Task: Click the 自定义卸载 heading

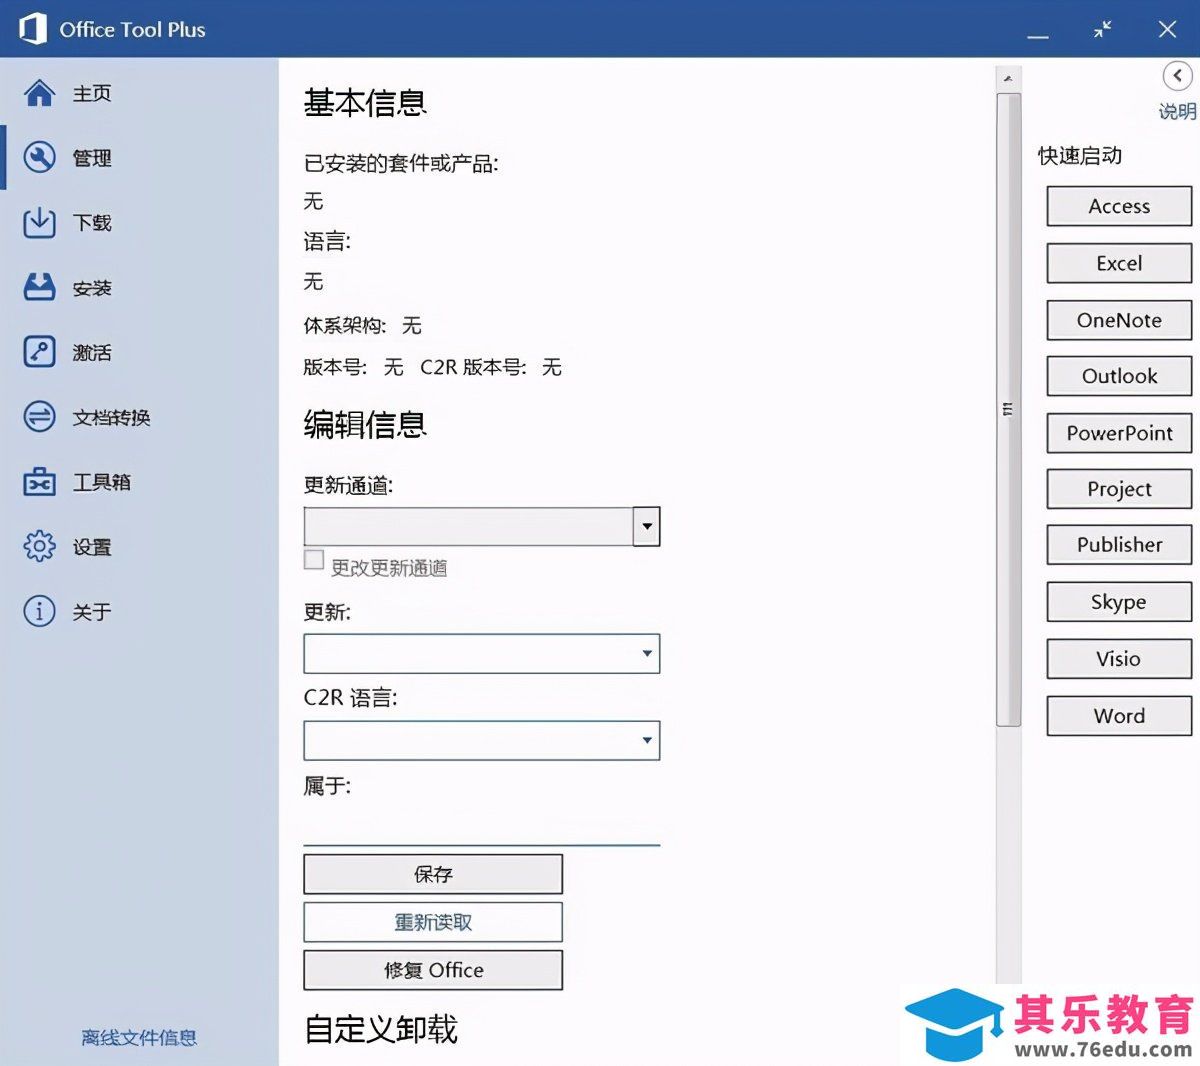Action: 381,1029
